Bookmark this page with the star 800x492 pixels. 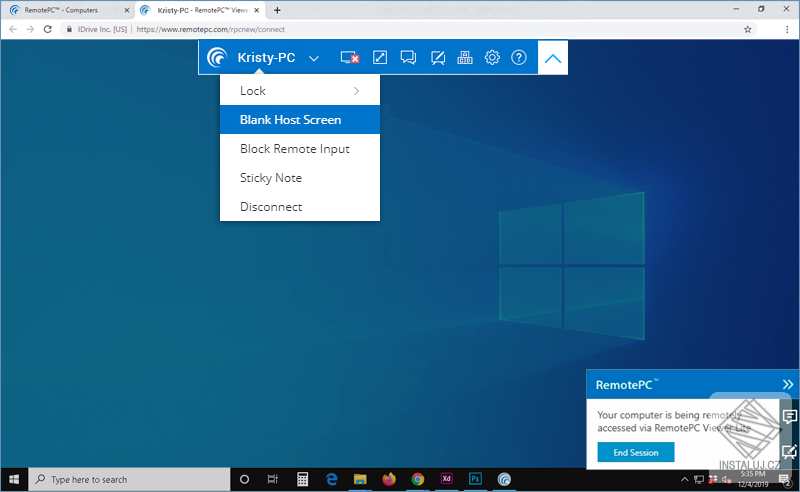tap(747, 29)
